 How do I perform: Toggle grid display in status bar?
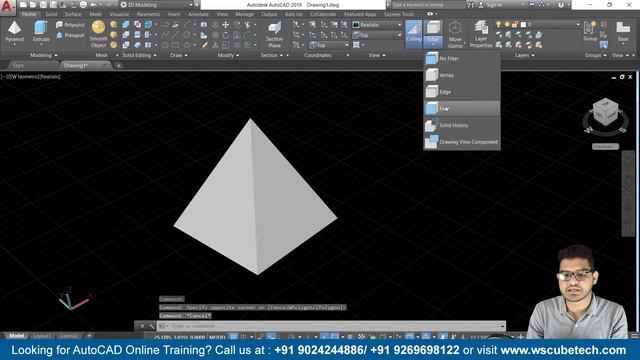click(x=233, y=337)
